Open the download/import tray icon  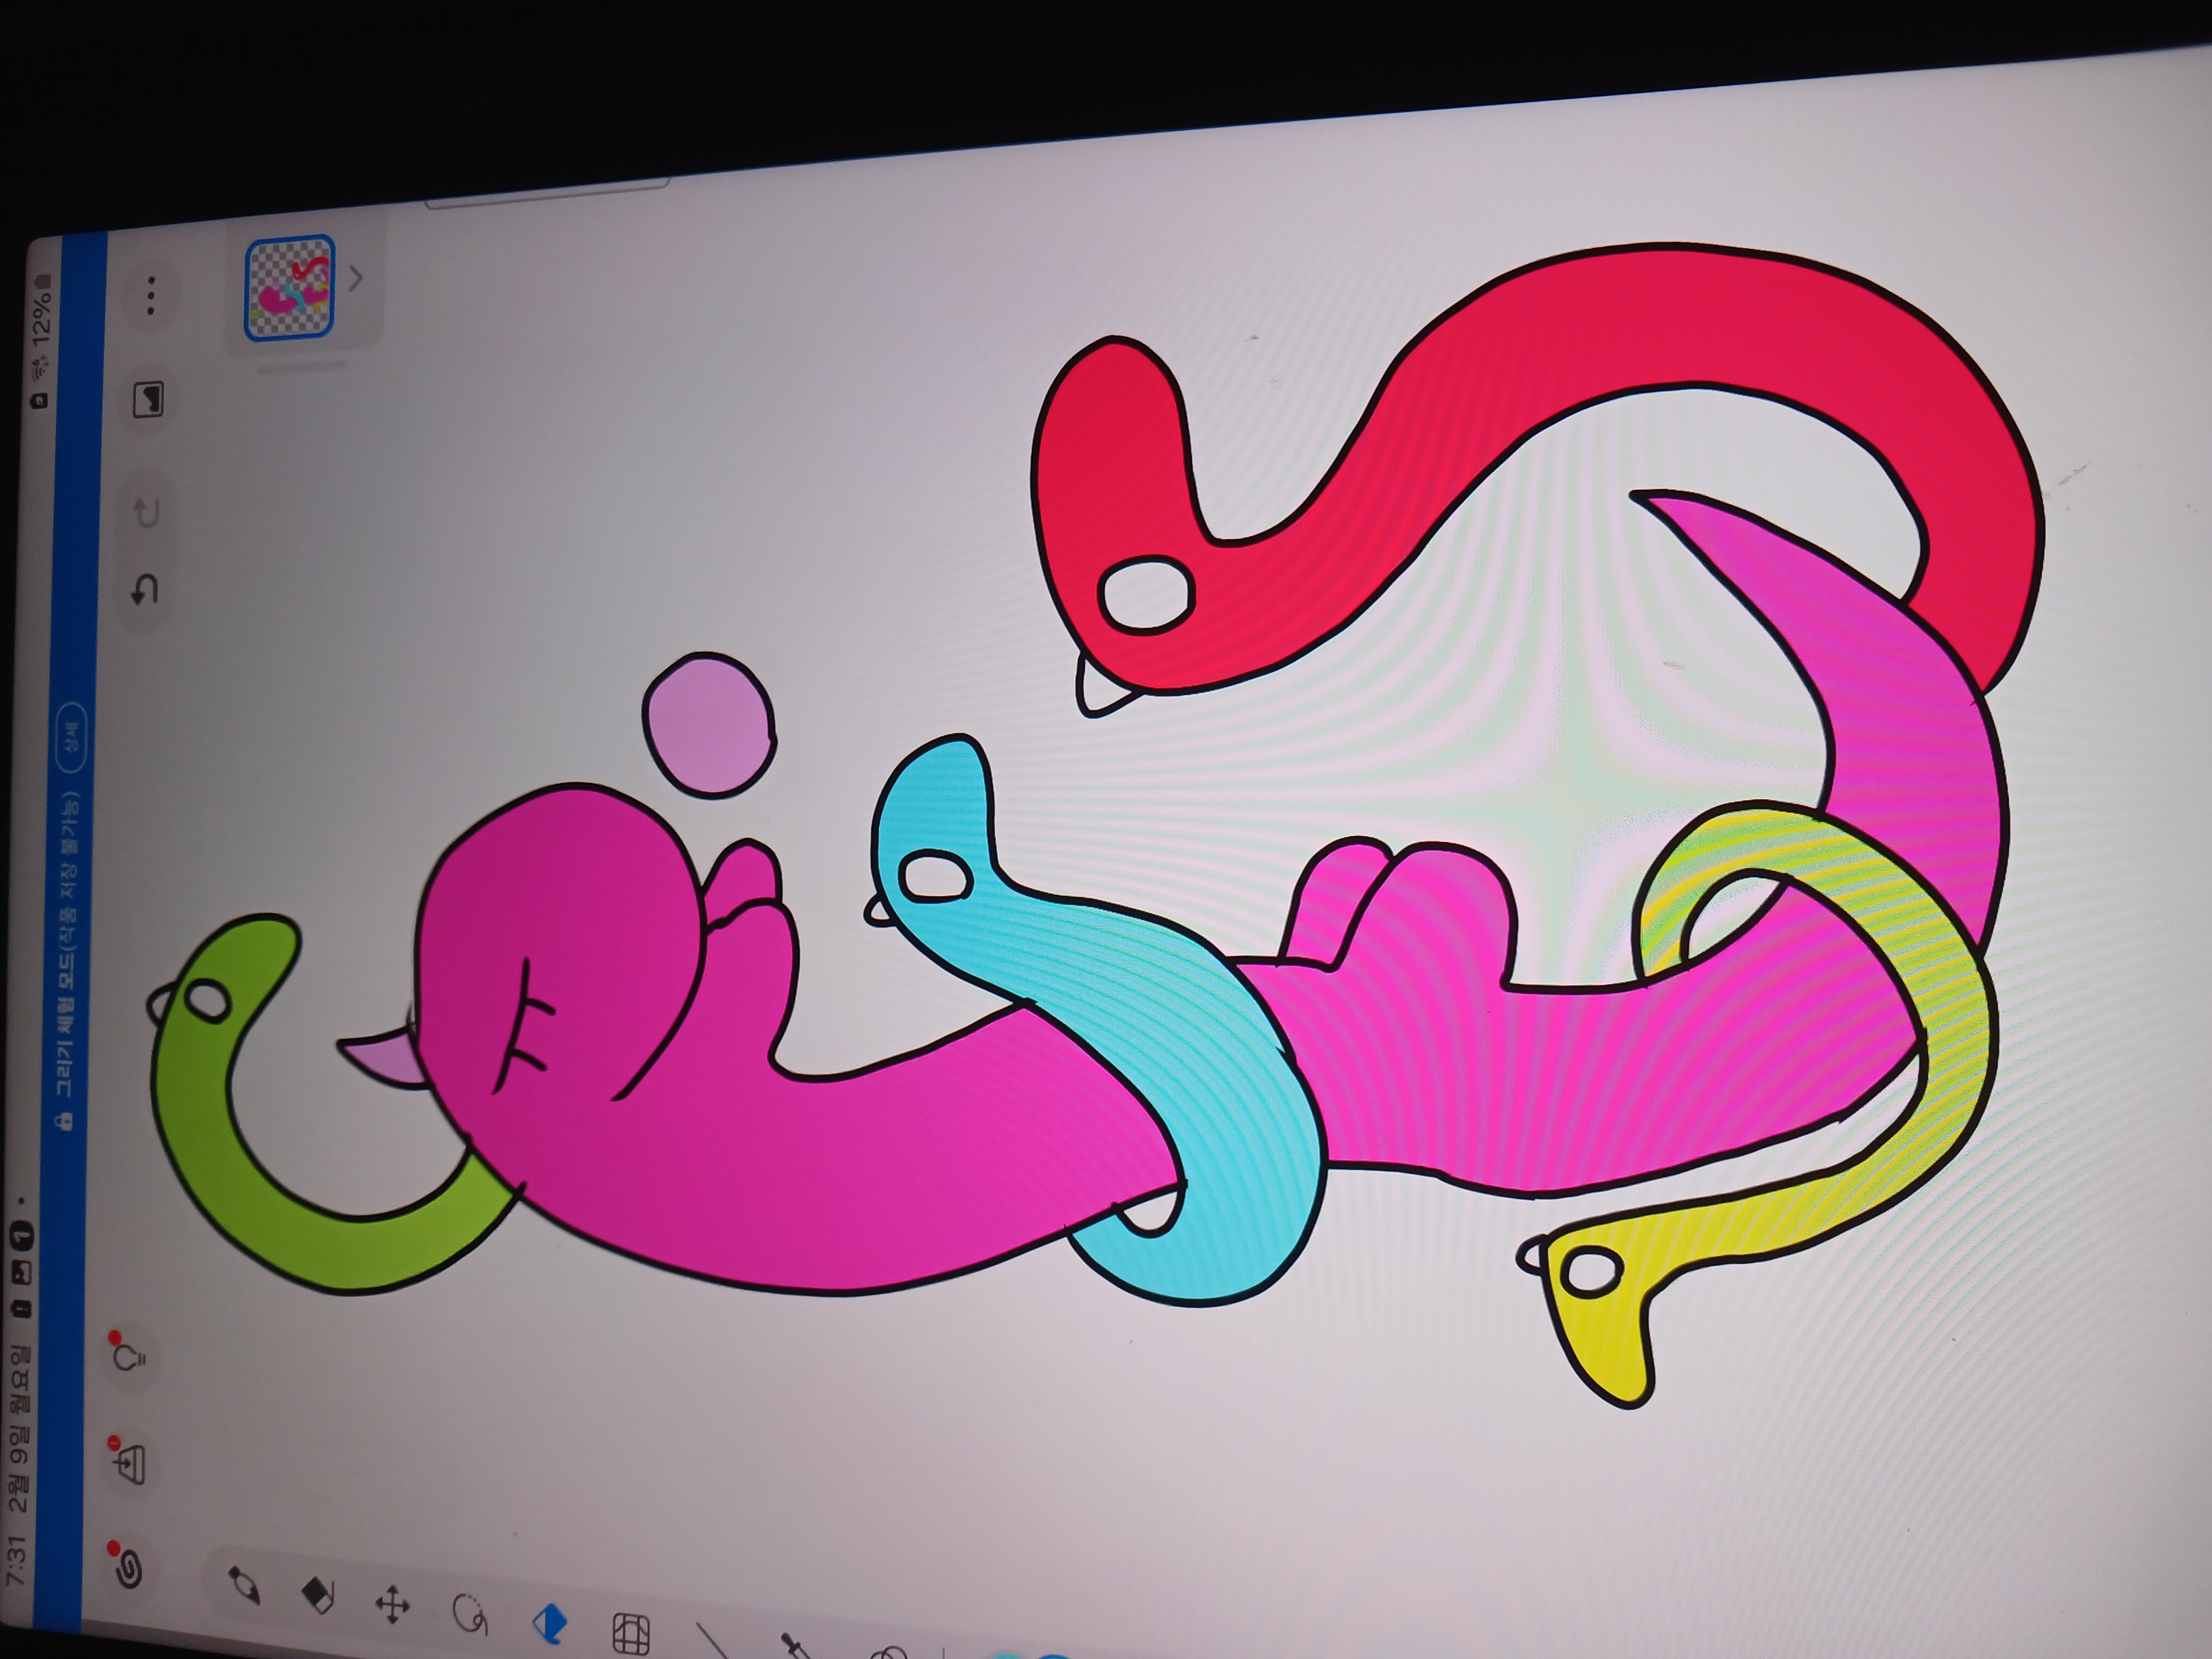click(x=130, y=1464)
